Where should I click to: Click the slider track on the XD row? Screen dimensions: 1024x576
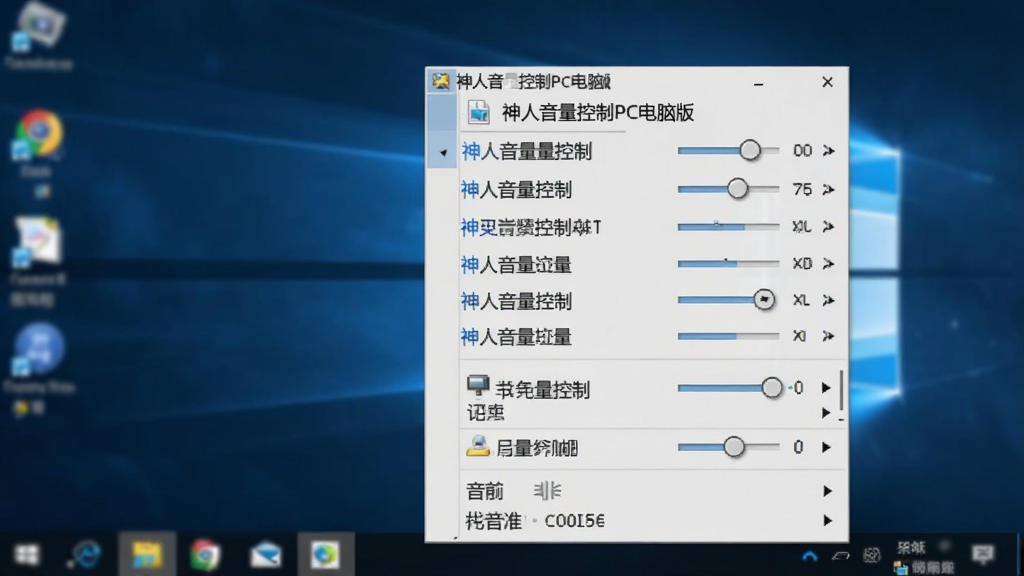pos(728,264)
